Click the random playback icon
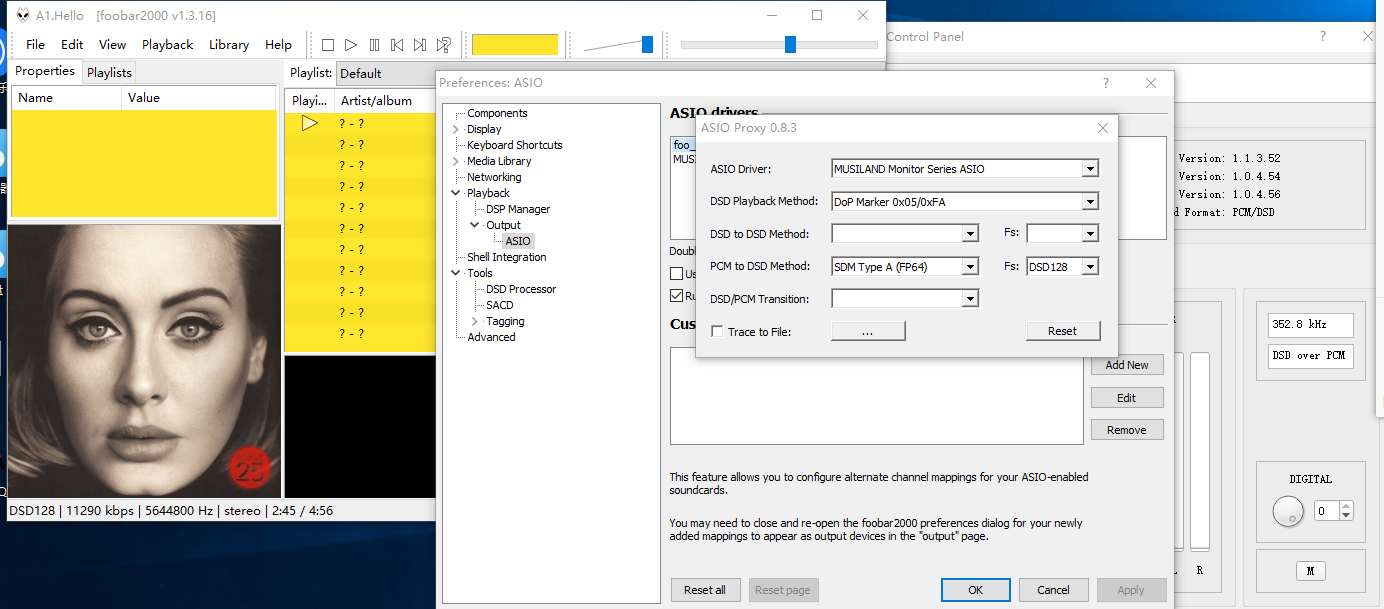This screenshot has height=609, width=1384. click(444, 45)
